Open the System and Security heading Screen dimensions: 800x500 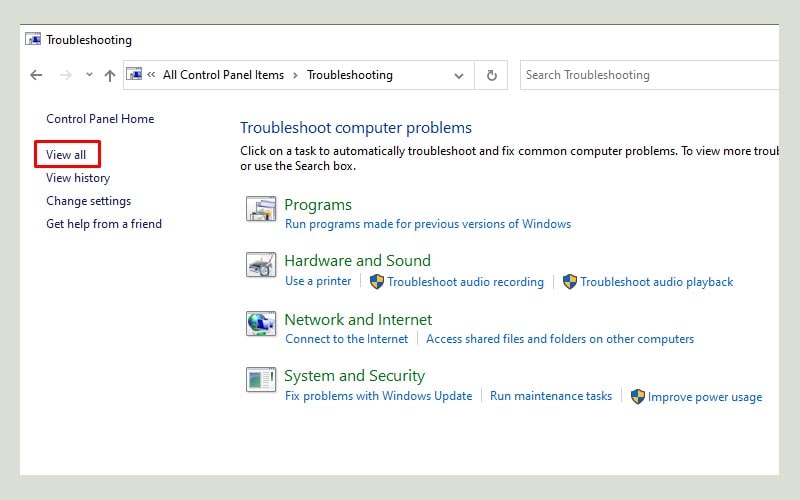pyautogui.click(x=355, y=376)
